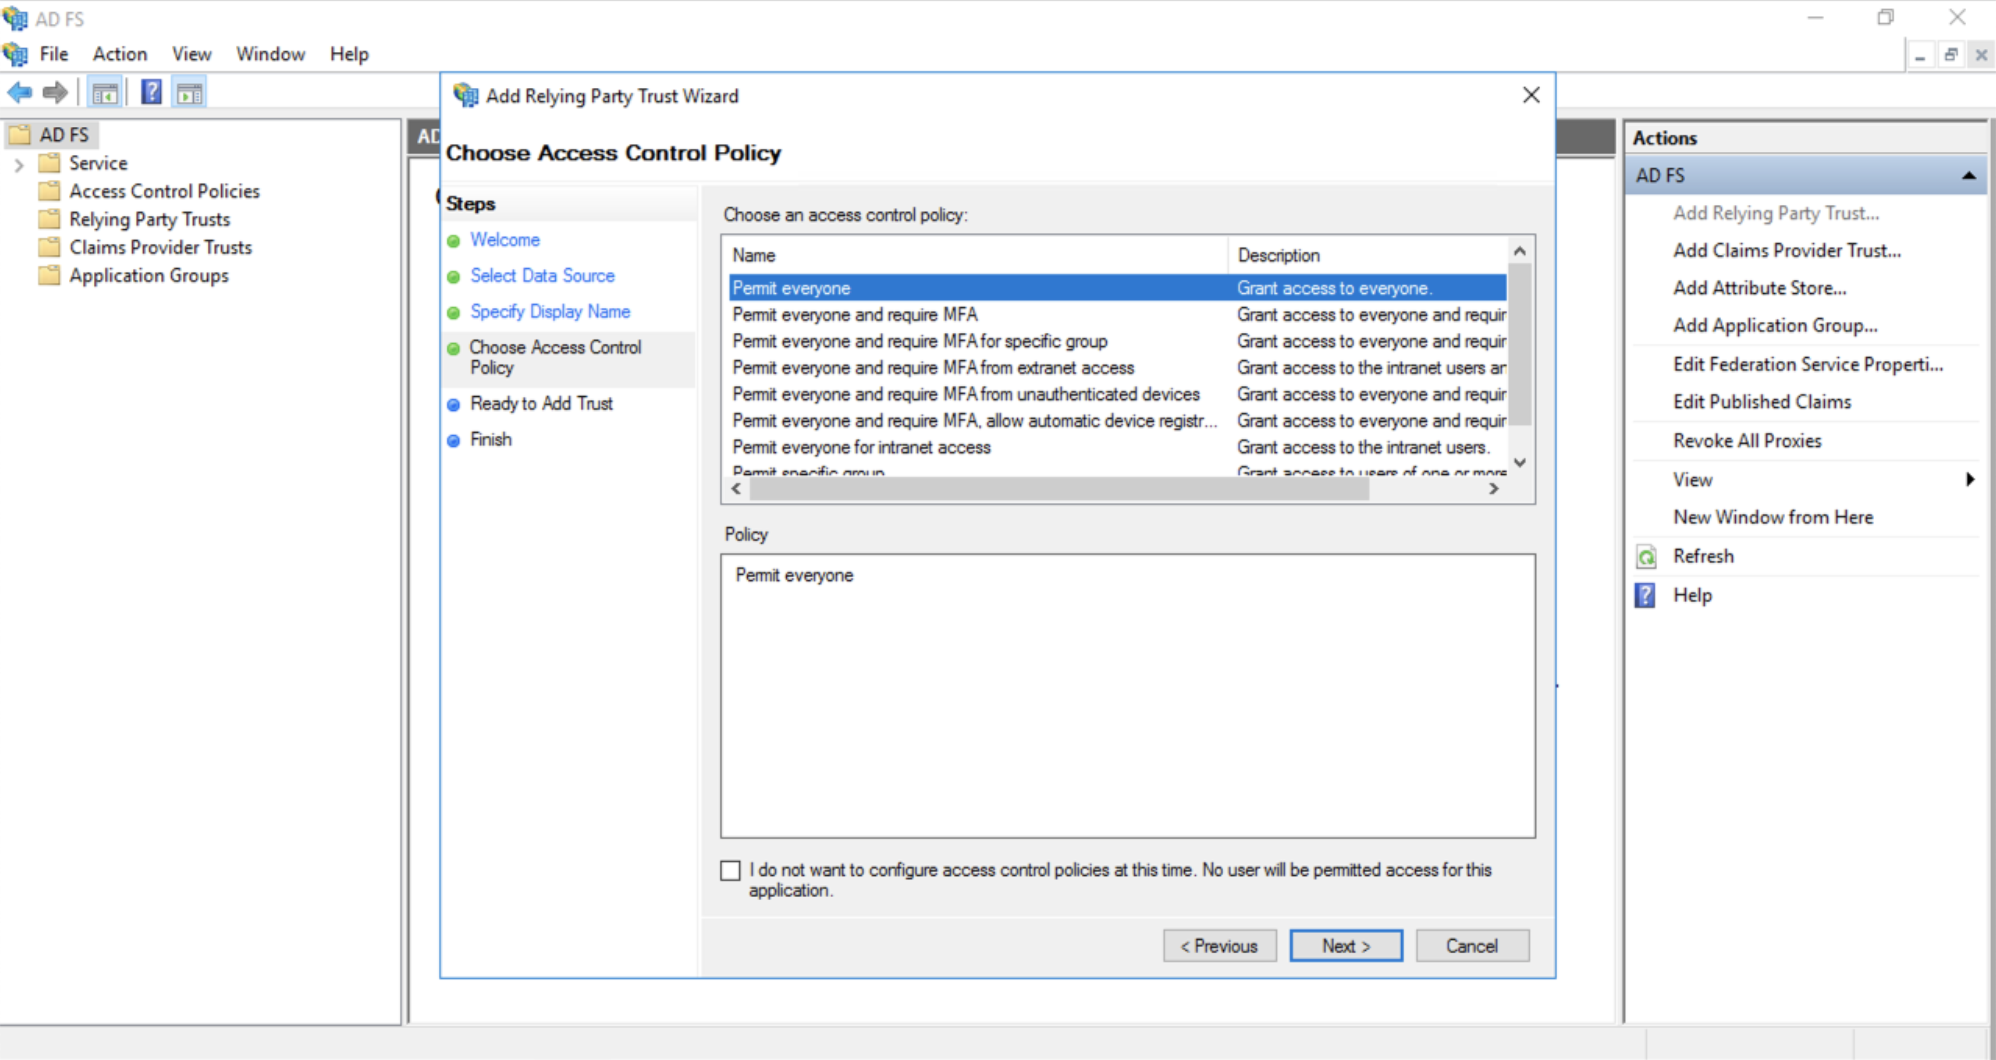This screenshot has width=1996, height=1060.
Task: Click the Back arrow toolbar icon
Action: tap(20, 93)
